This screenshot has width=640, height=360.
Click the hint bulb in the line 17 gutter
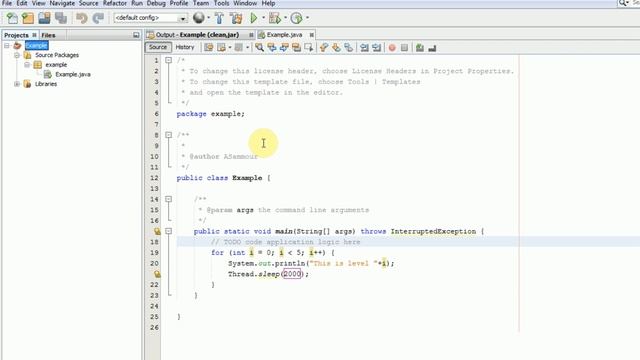pos(157,231)
